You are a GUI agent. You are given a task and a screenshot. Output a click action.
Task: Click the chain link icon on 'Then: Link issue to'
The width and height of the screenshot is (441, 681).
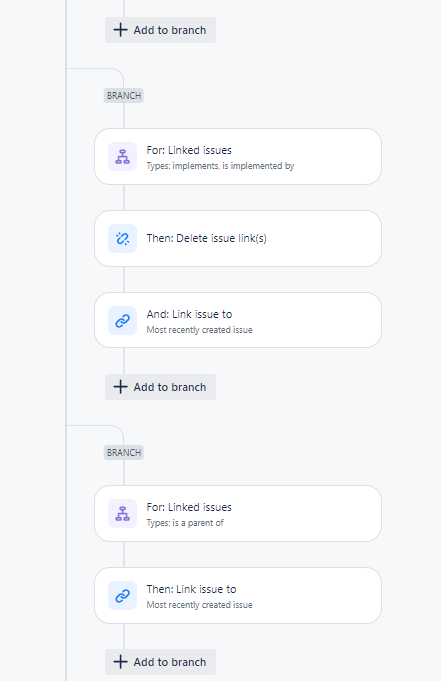pos(123,595)
